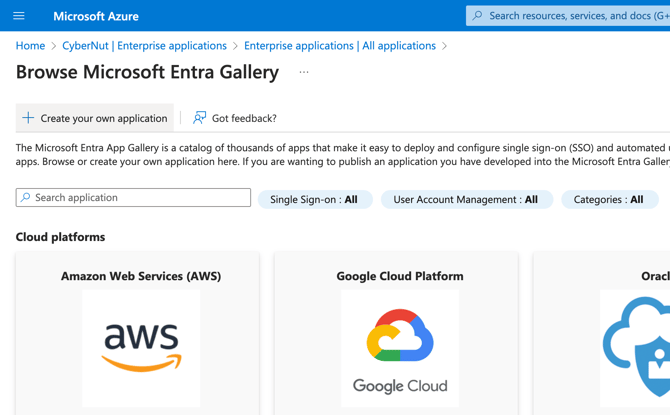Open the ellipsis menu beside page title
Image resolution: width=670 pixels, height=415 pixels.
click(x=304, y=72)
